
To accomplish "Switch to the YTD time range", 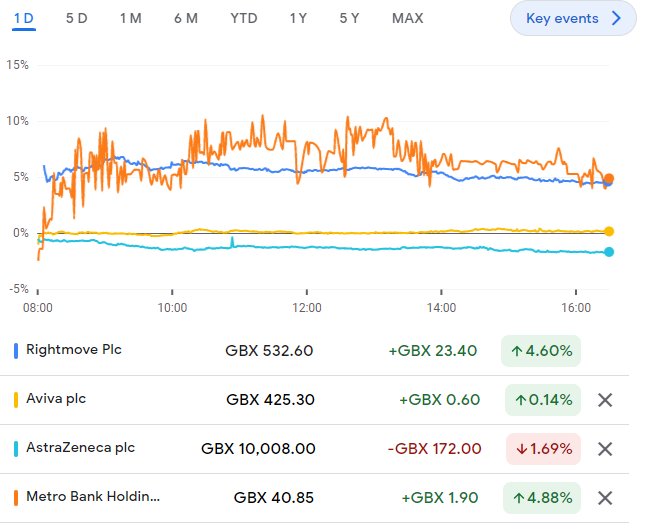I will [244, 19].
